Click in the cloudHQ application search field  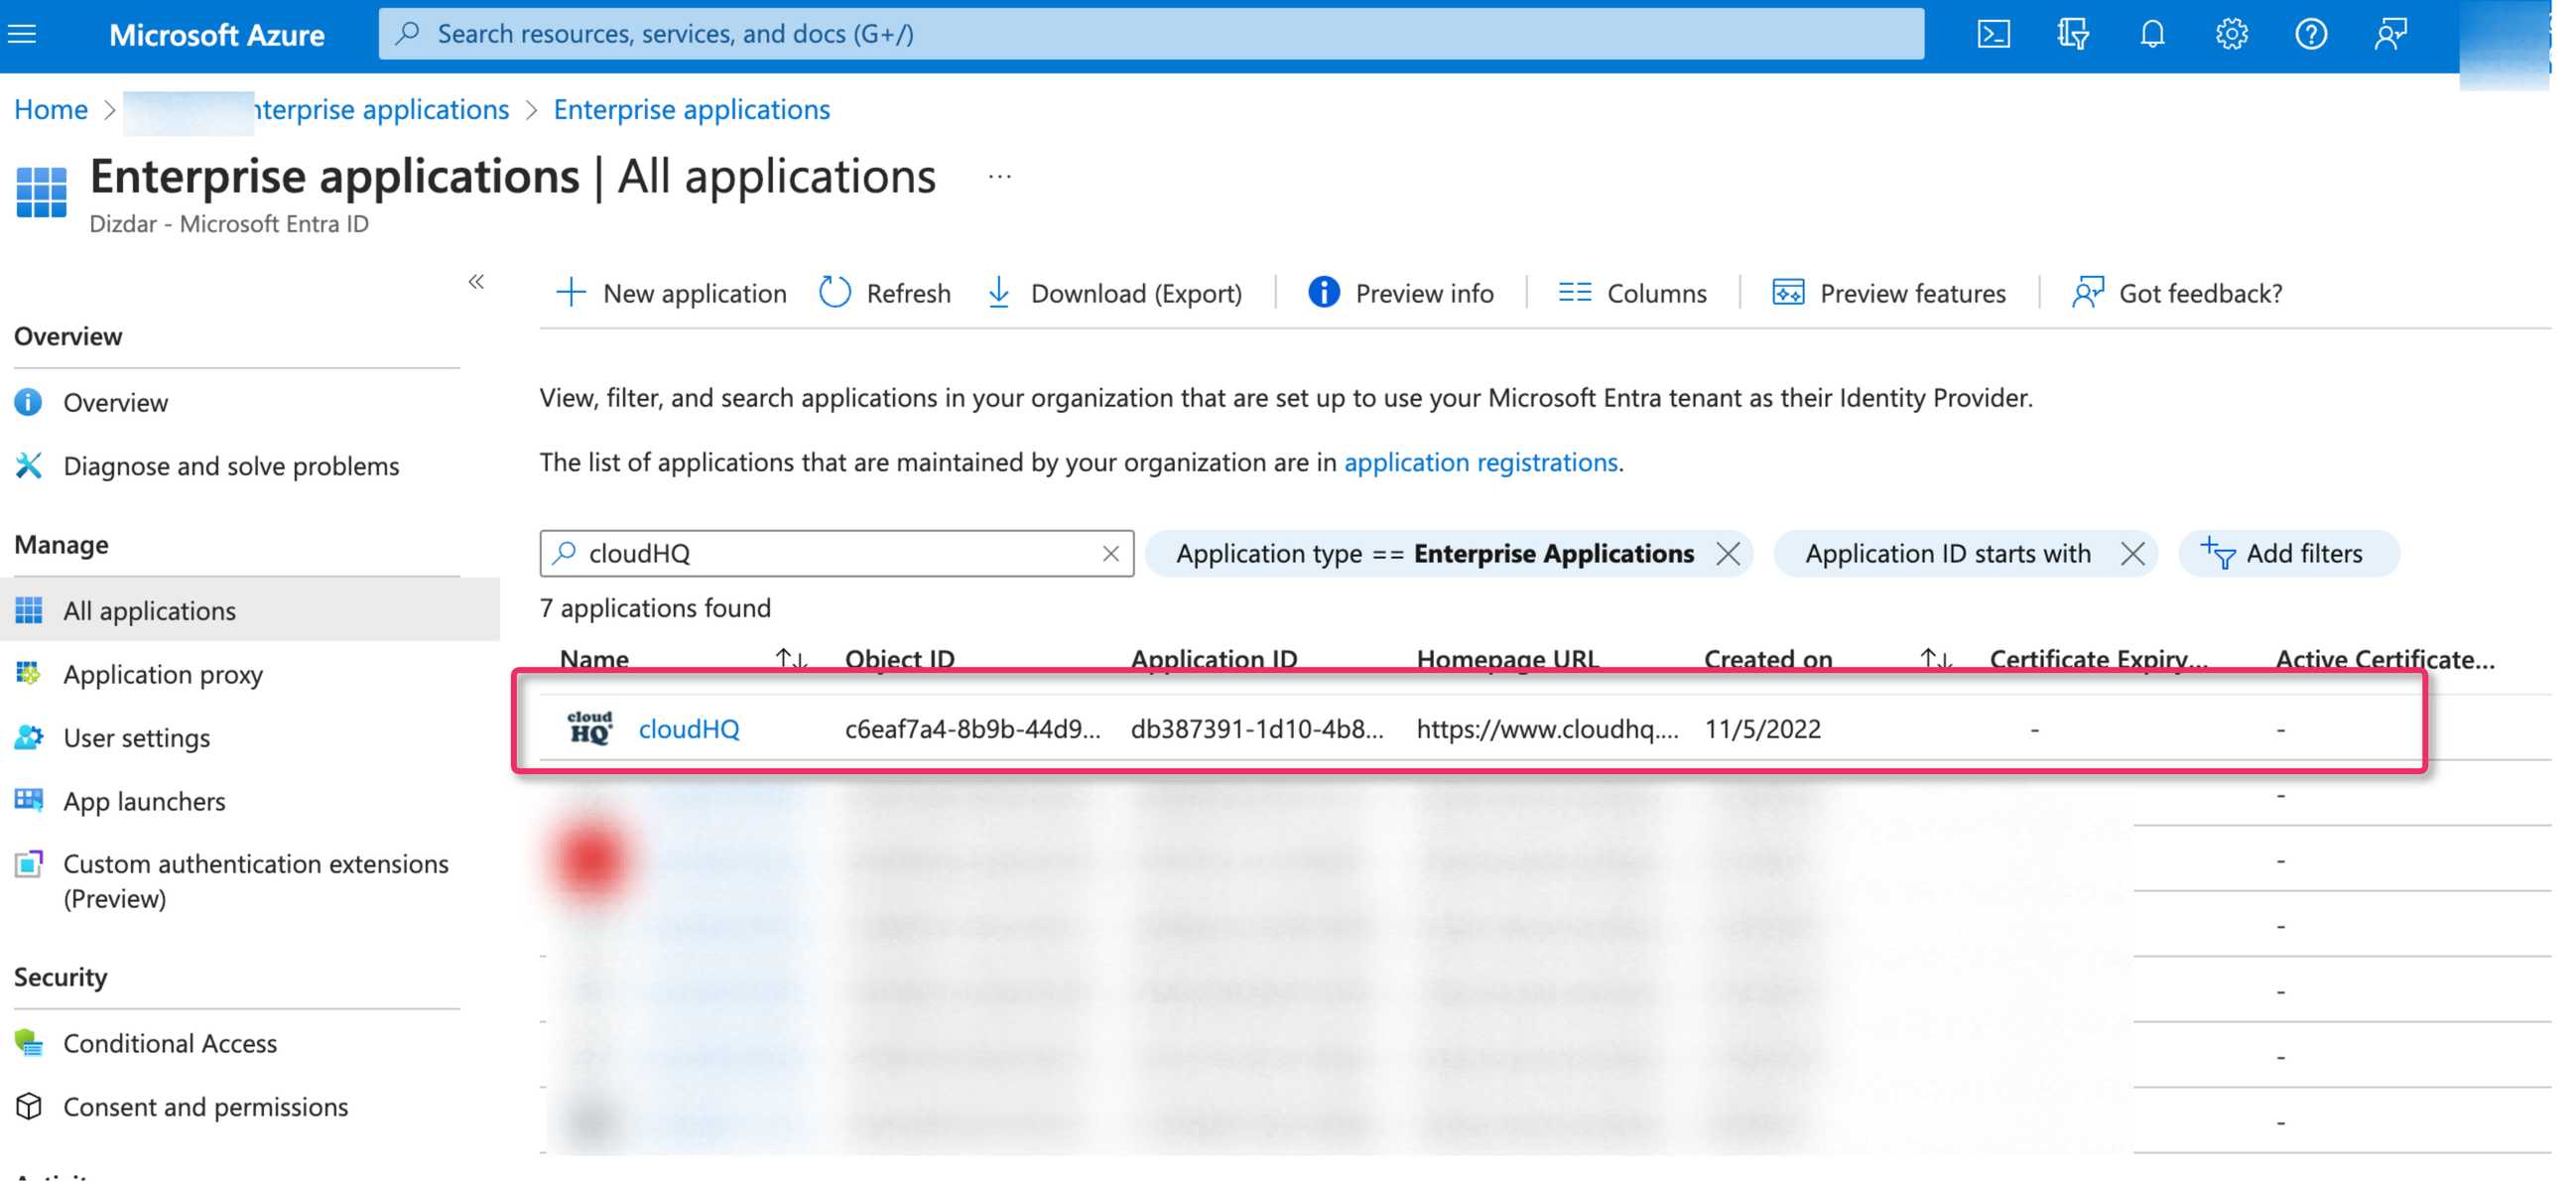click(836, 553)
